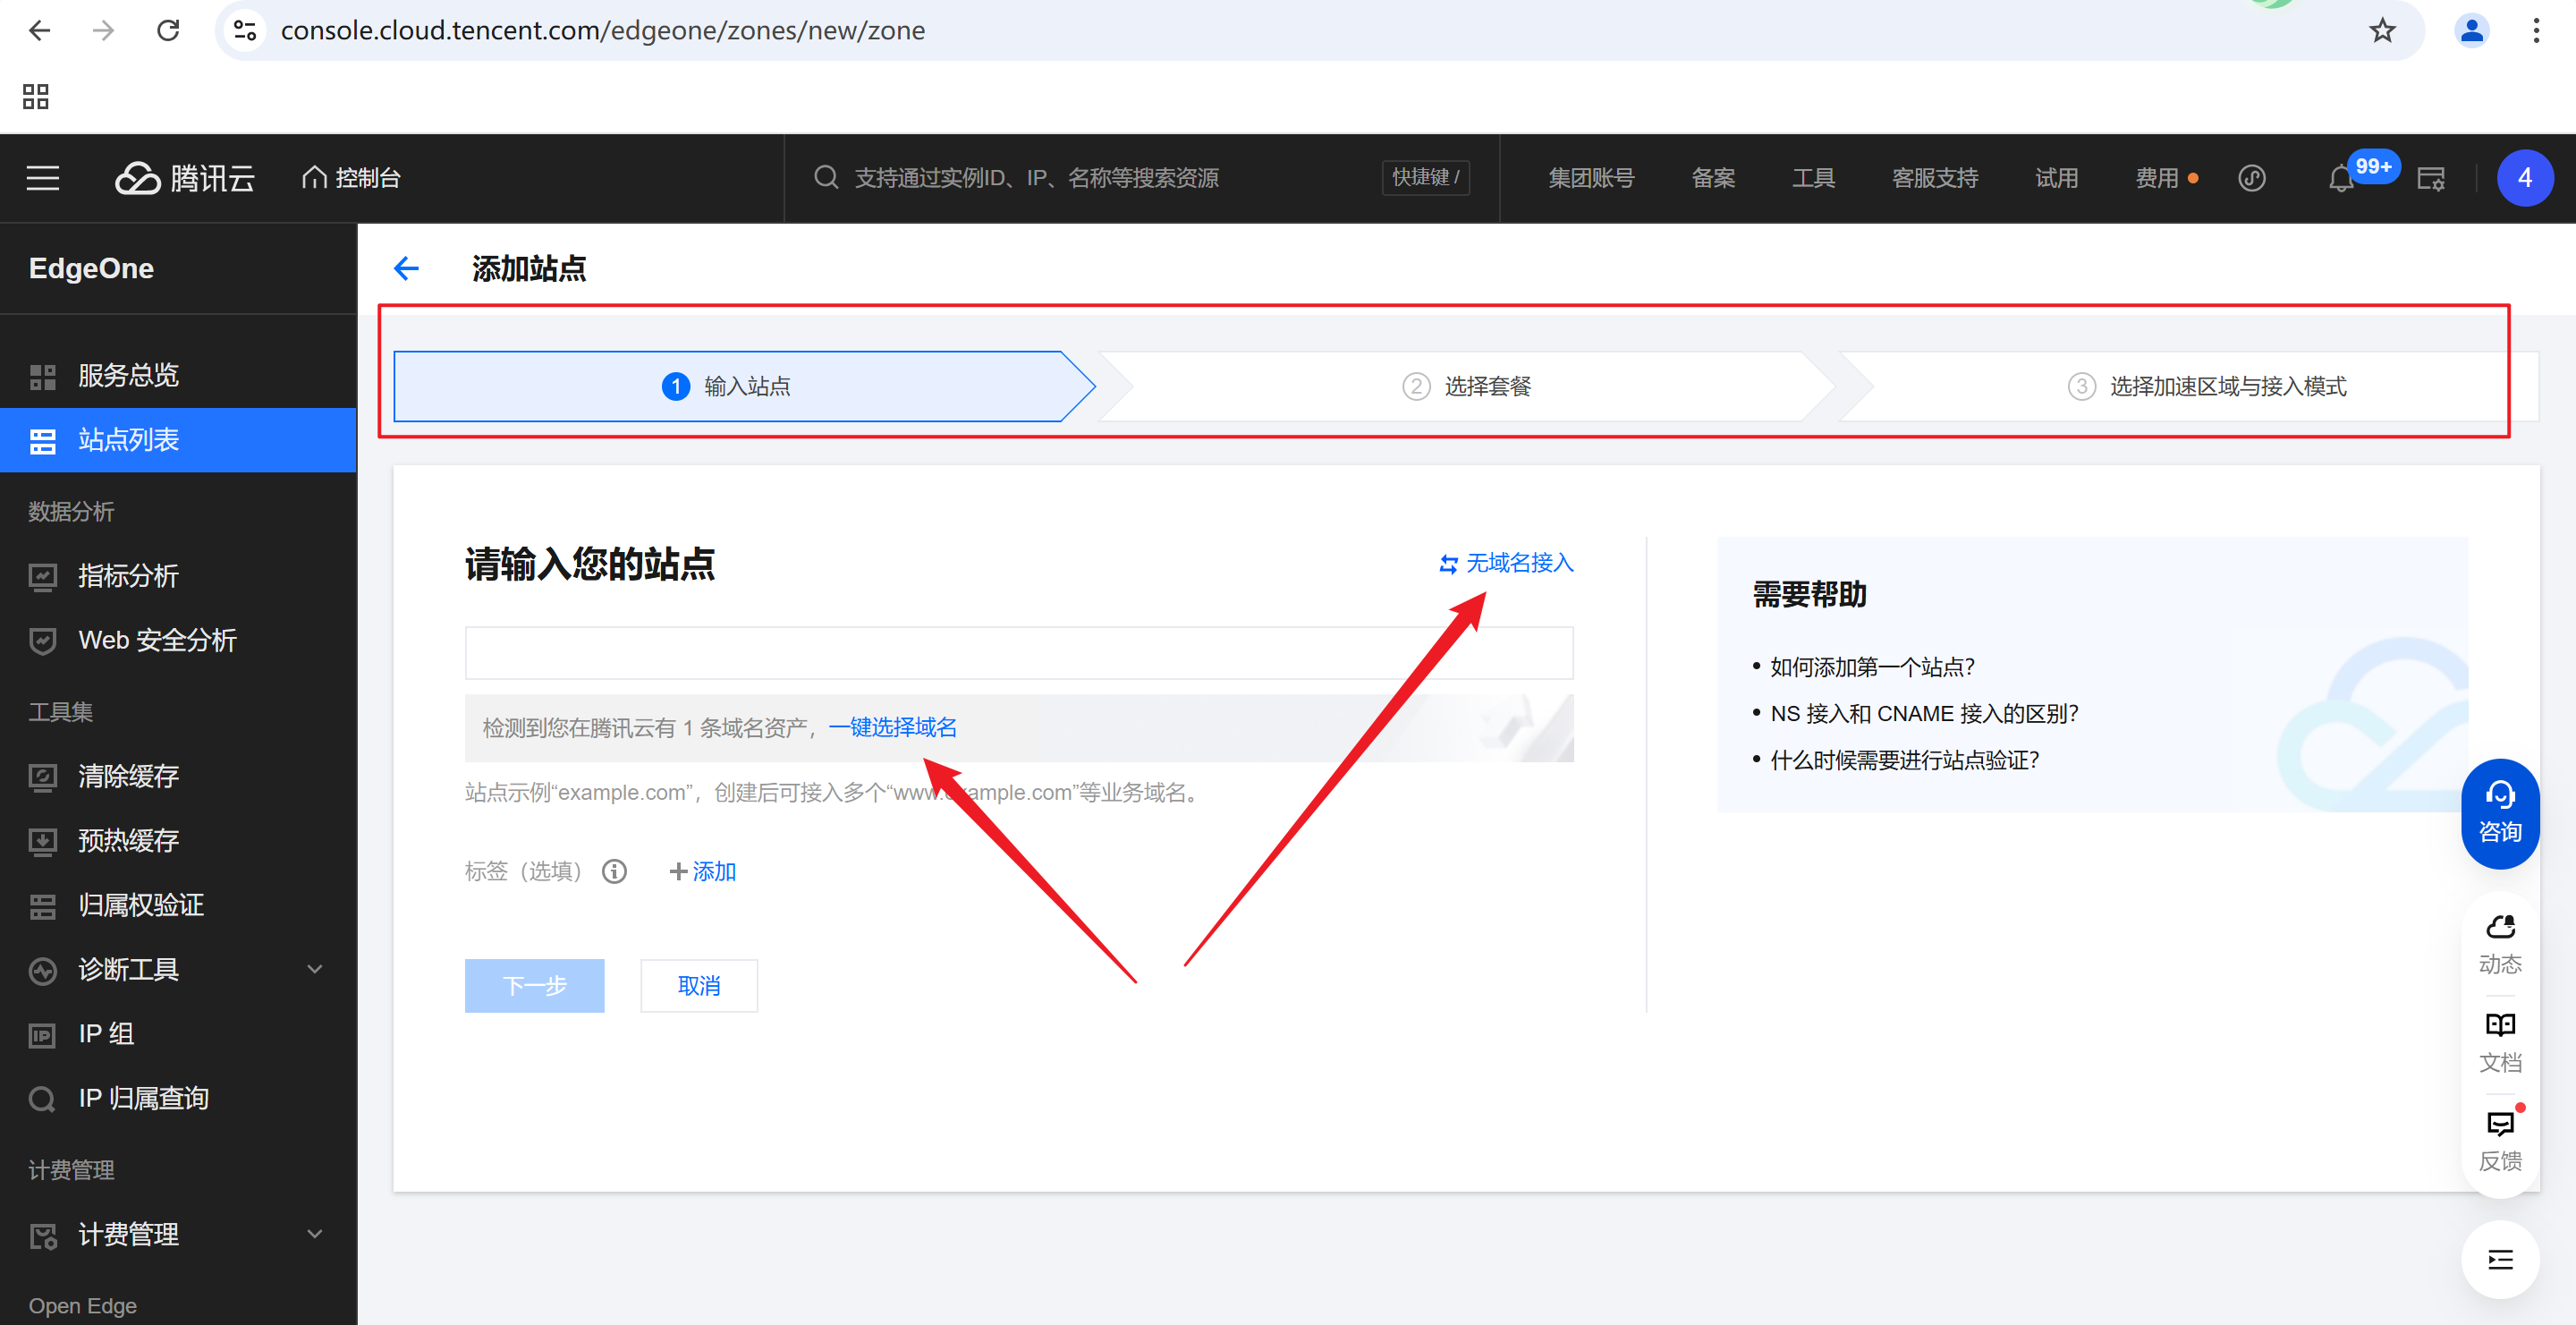Click the 快捷键 / shortcut hint

coord(1426,178)
